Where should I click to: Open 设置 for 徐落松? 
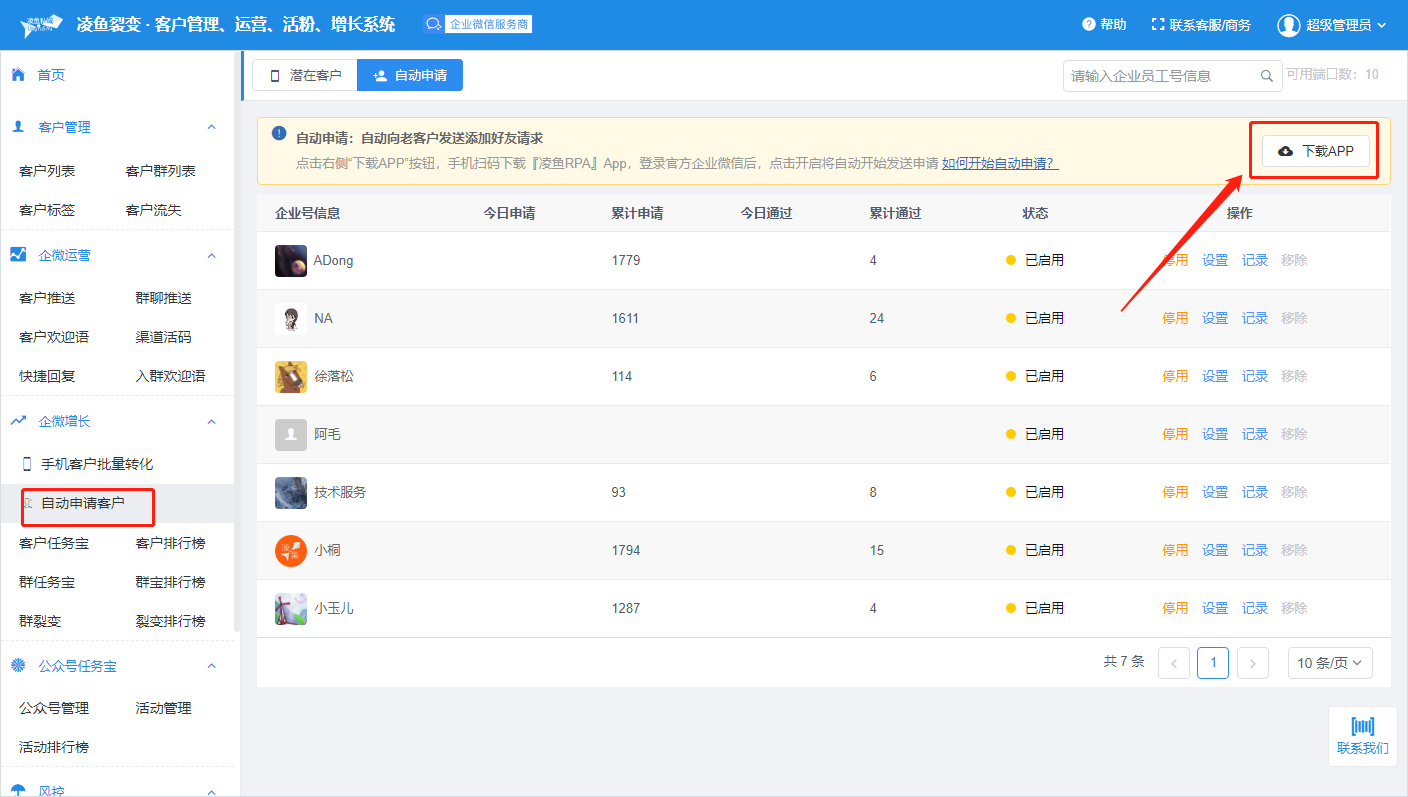(x=1215, y=377)
